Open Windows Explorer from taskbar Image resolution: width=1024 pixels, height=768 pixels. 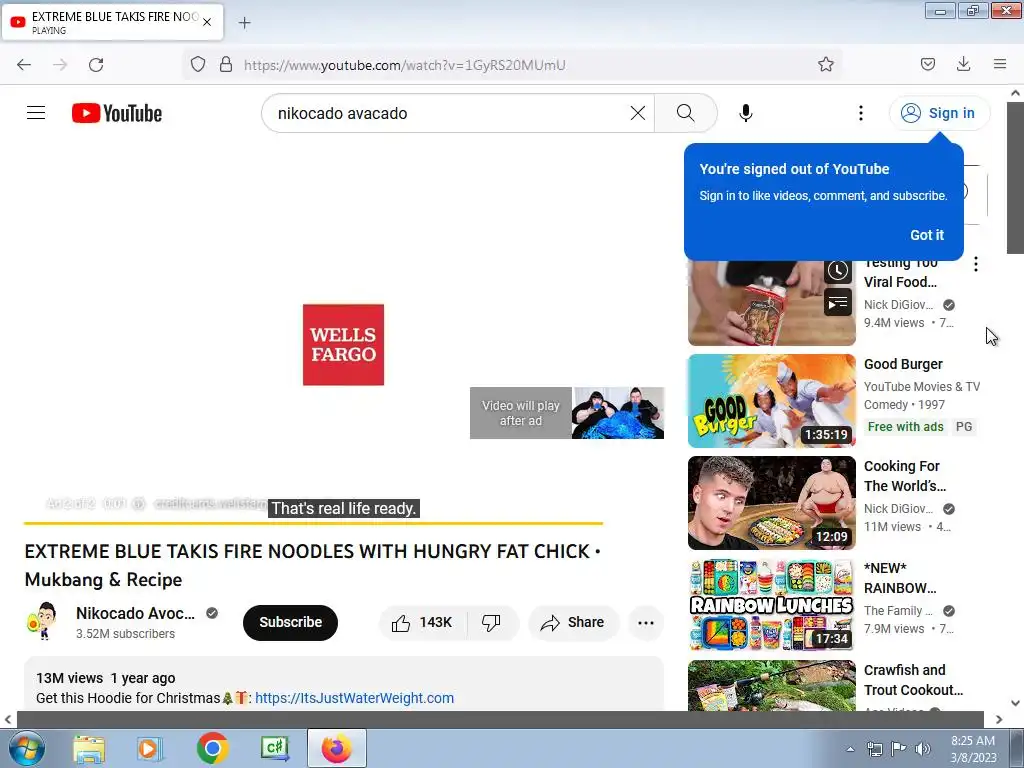tap(89, 748)
